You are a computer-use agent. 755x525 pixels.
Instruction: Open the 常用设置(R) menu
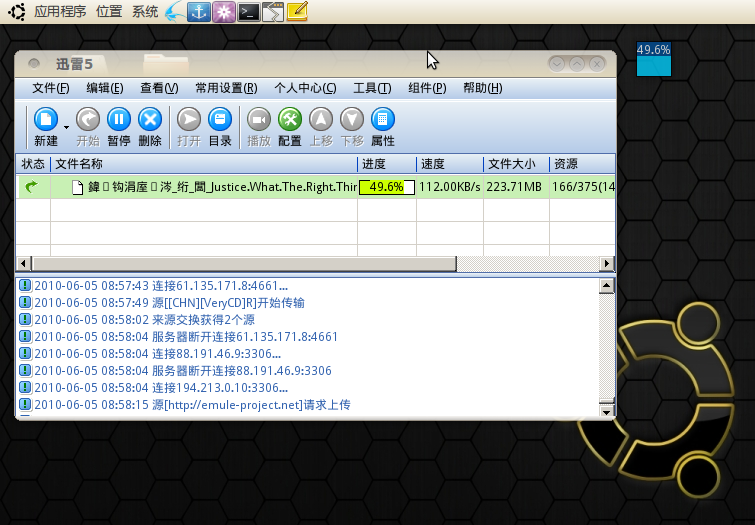point(225,88)
